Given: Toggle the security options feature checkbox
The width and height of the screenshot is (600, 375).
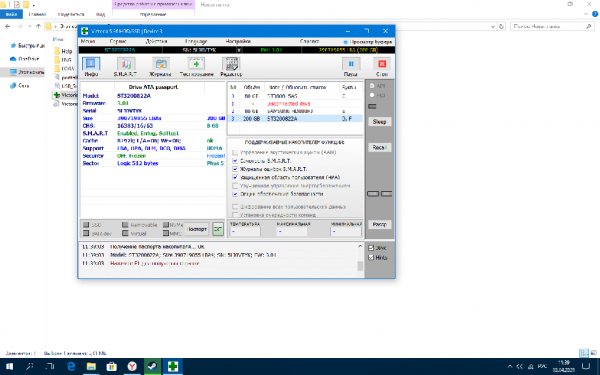Looking at the screenshot, I should [x=235, y=194].
